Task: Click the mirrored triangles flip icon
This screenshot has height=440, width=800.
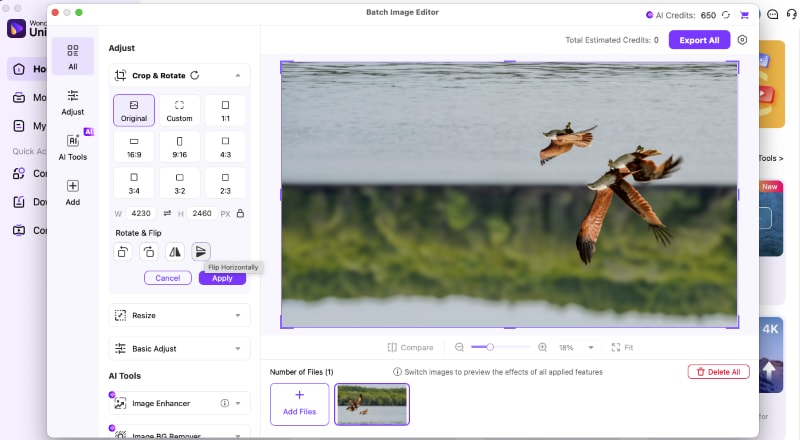Action: tap(175, 252)
